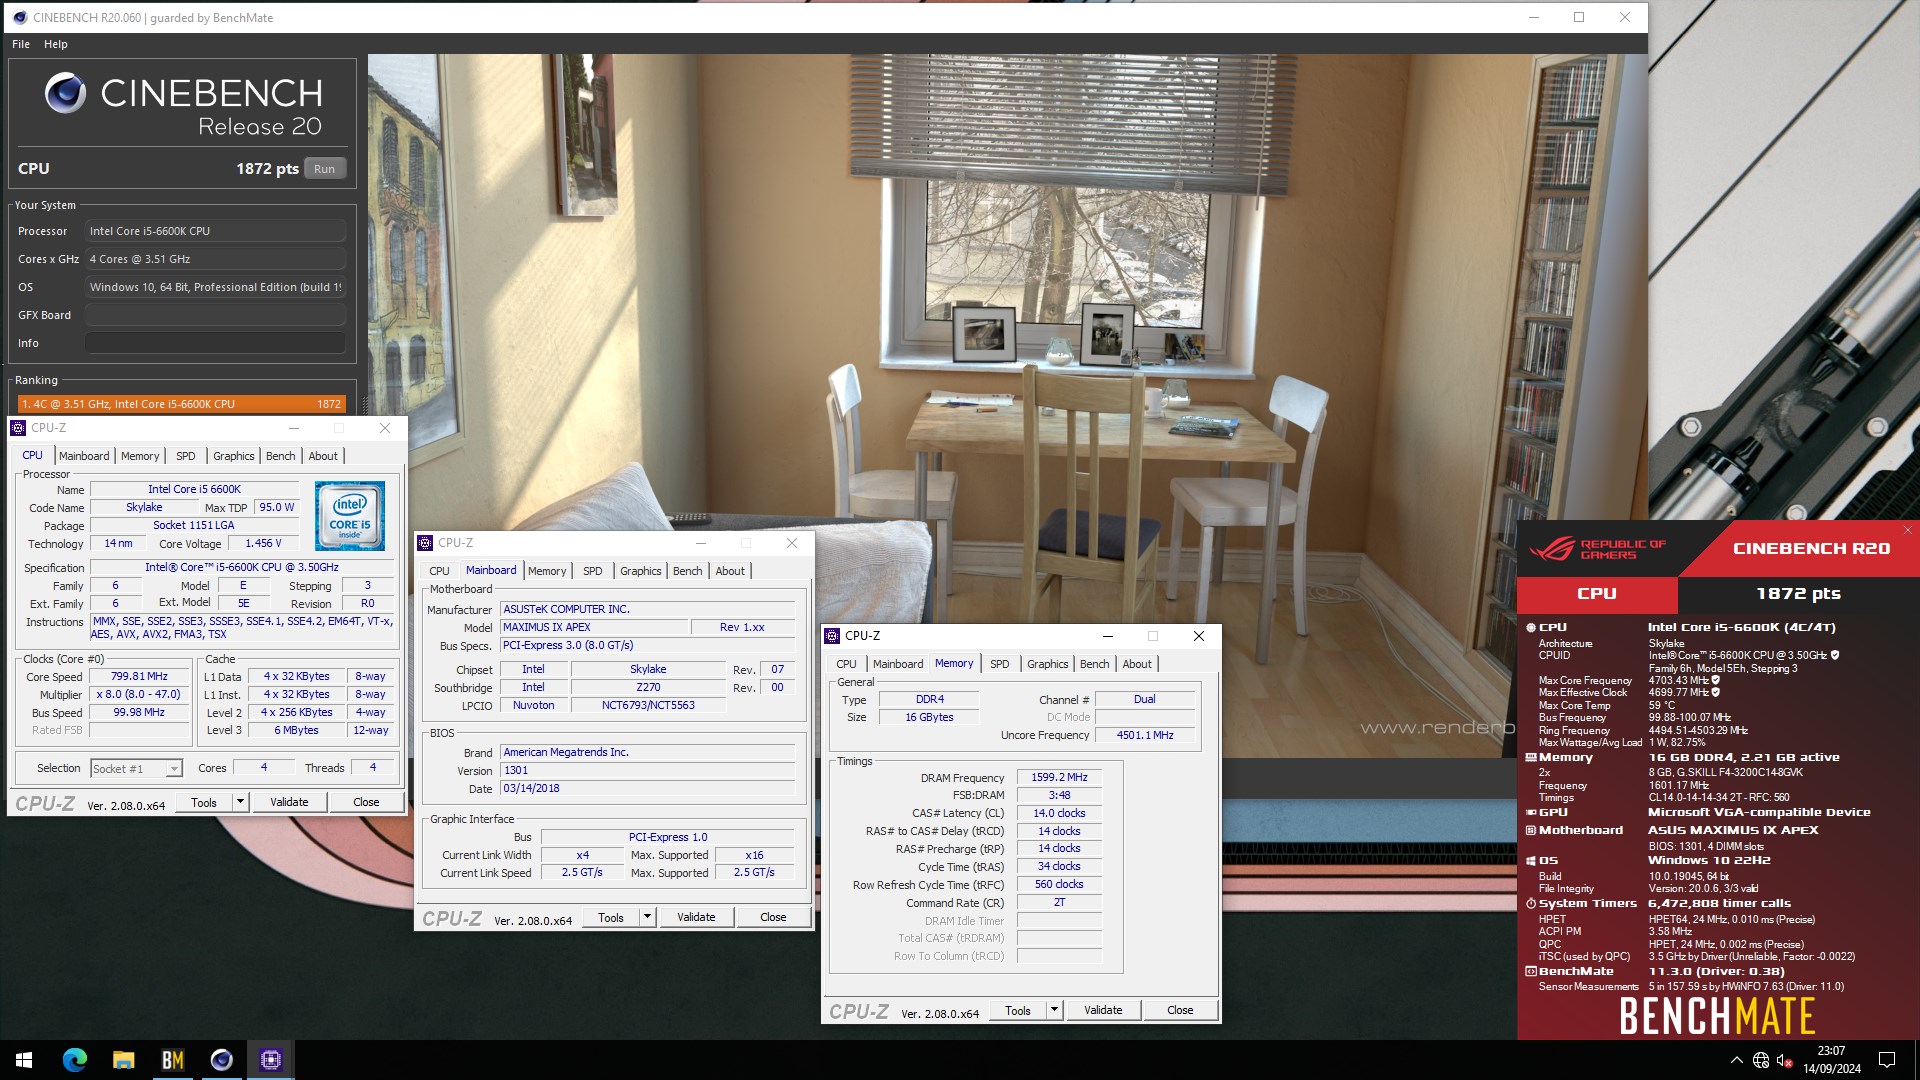This screenshot has width=1920, height=1080.
Task: Click Close button in CPU-Z CPU window
Action: pyautogui.click(x=366, y=803)
